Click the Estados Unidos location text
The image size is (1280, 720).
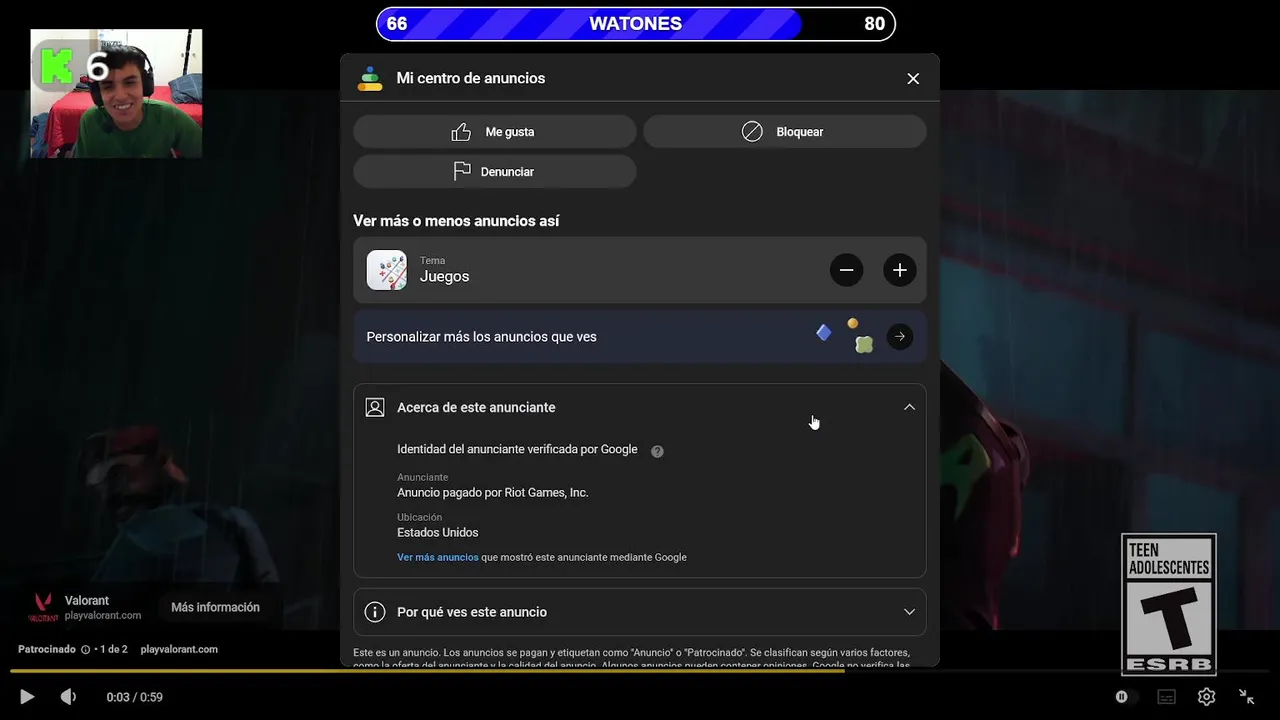point(438,533)
